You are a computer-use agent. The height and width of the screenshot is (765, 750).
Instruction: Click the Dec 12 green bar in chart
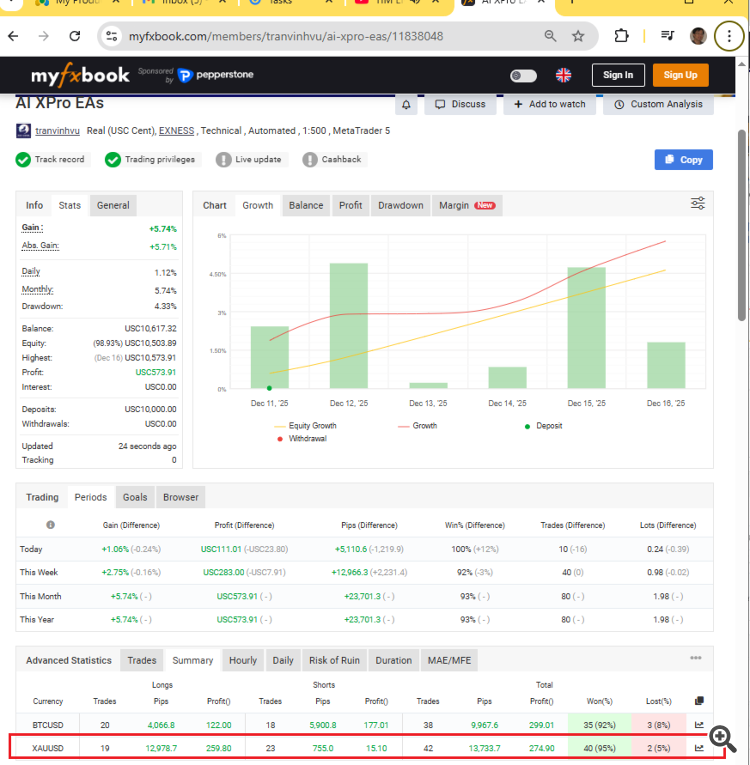coord(349,325)
